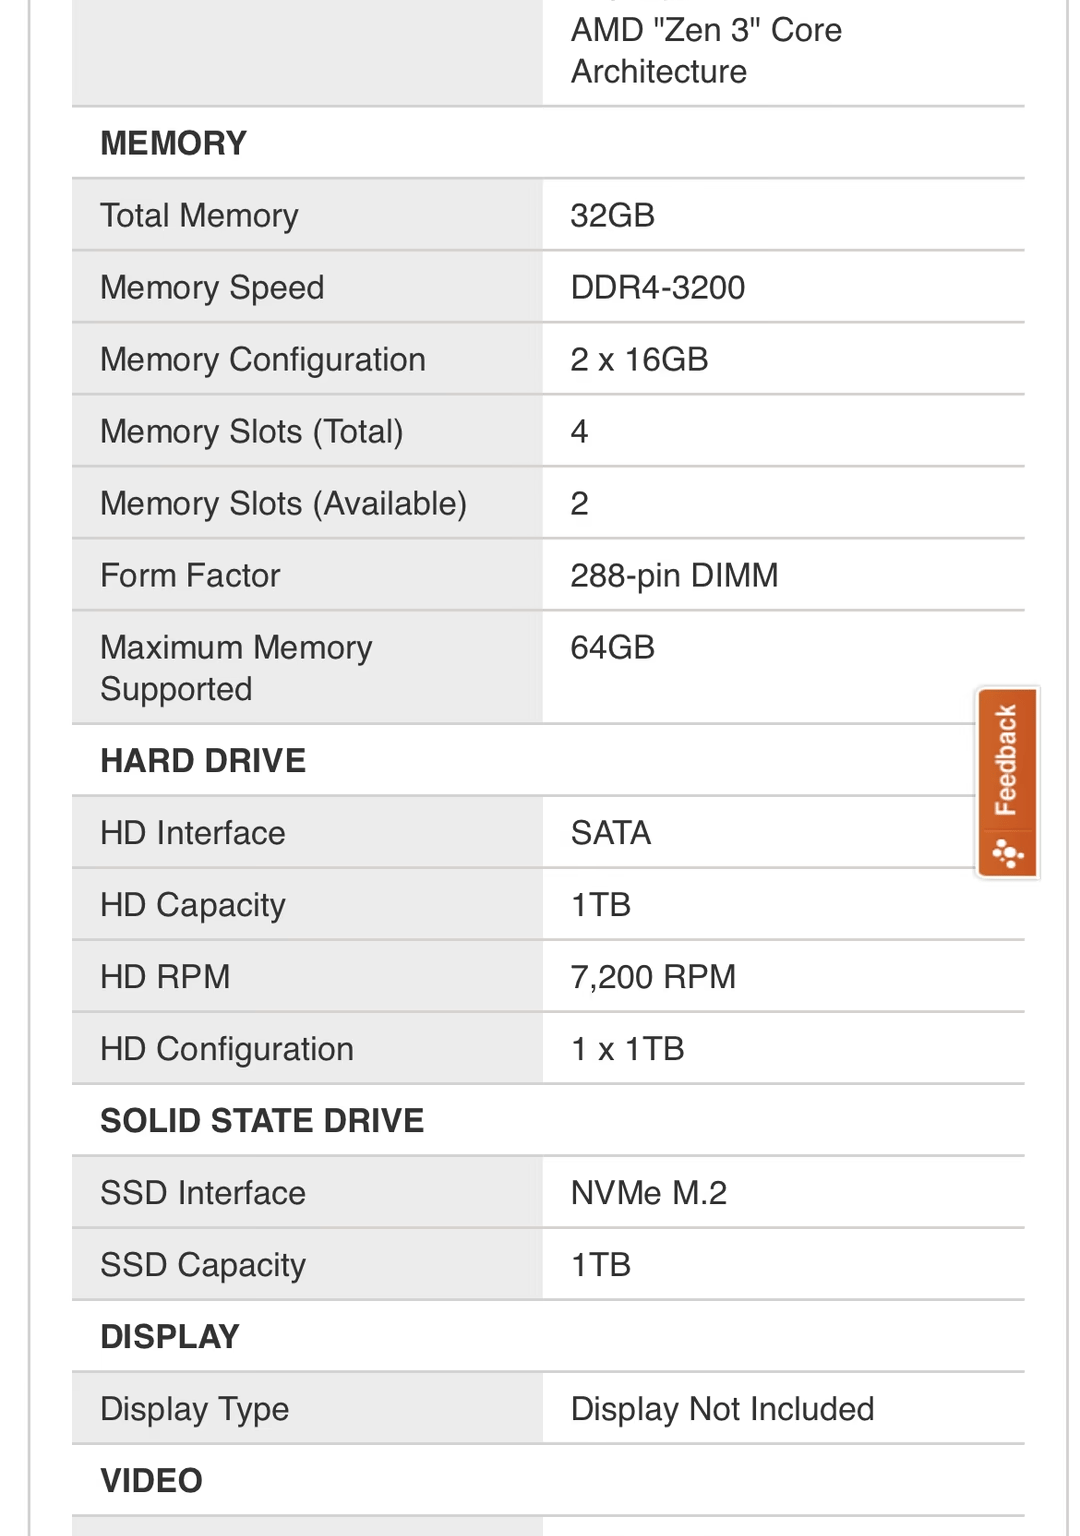Image resolution: width=1080 pixels, height=1536 pixels.
Task: Open the orange Feedback tab
Action: [1007, 782]
